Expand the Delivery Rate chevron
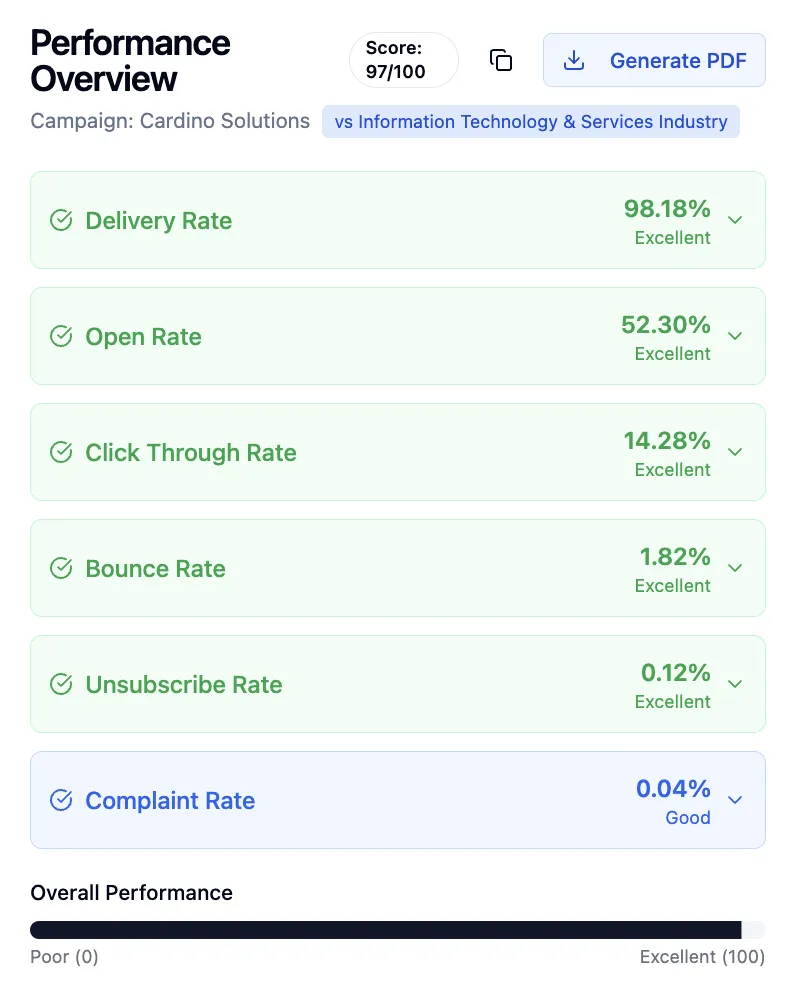The image size is (794, 998). pos(735,220)
